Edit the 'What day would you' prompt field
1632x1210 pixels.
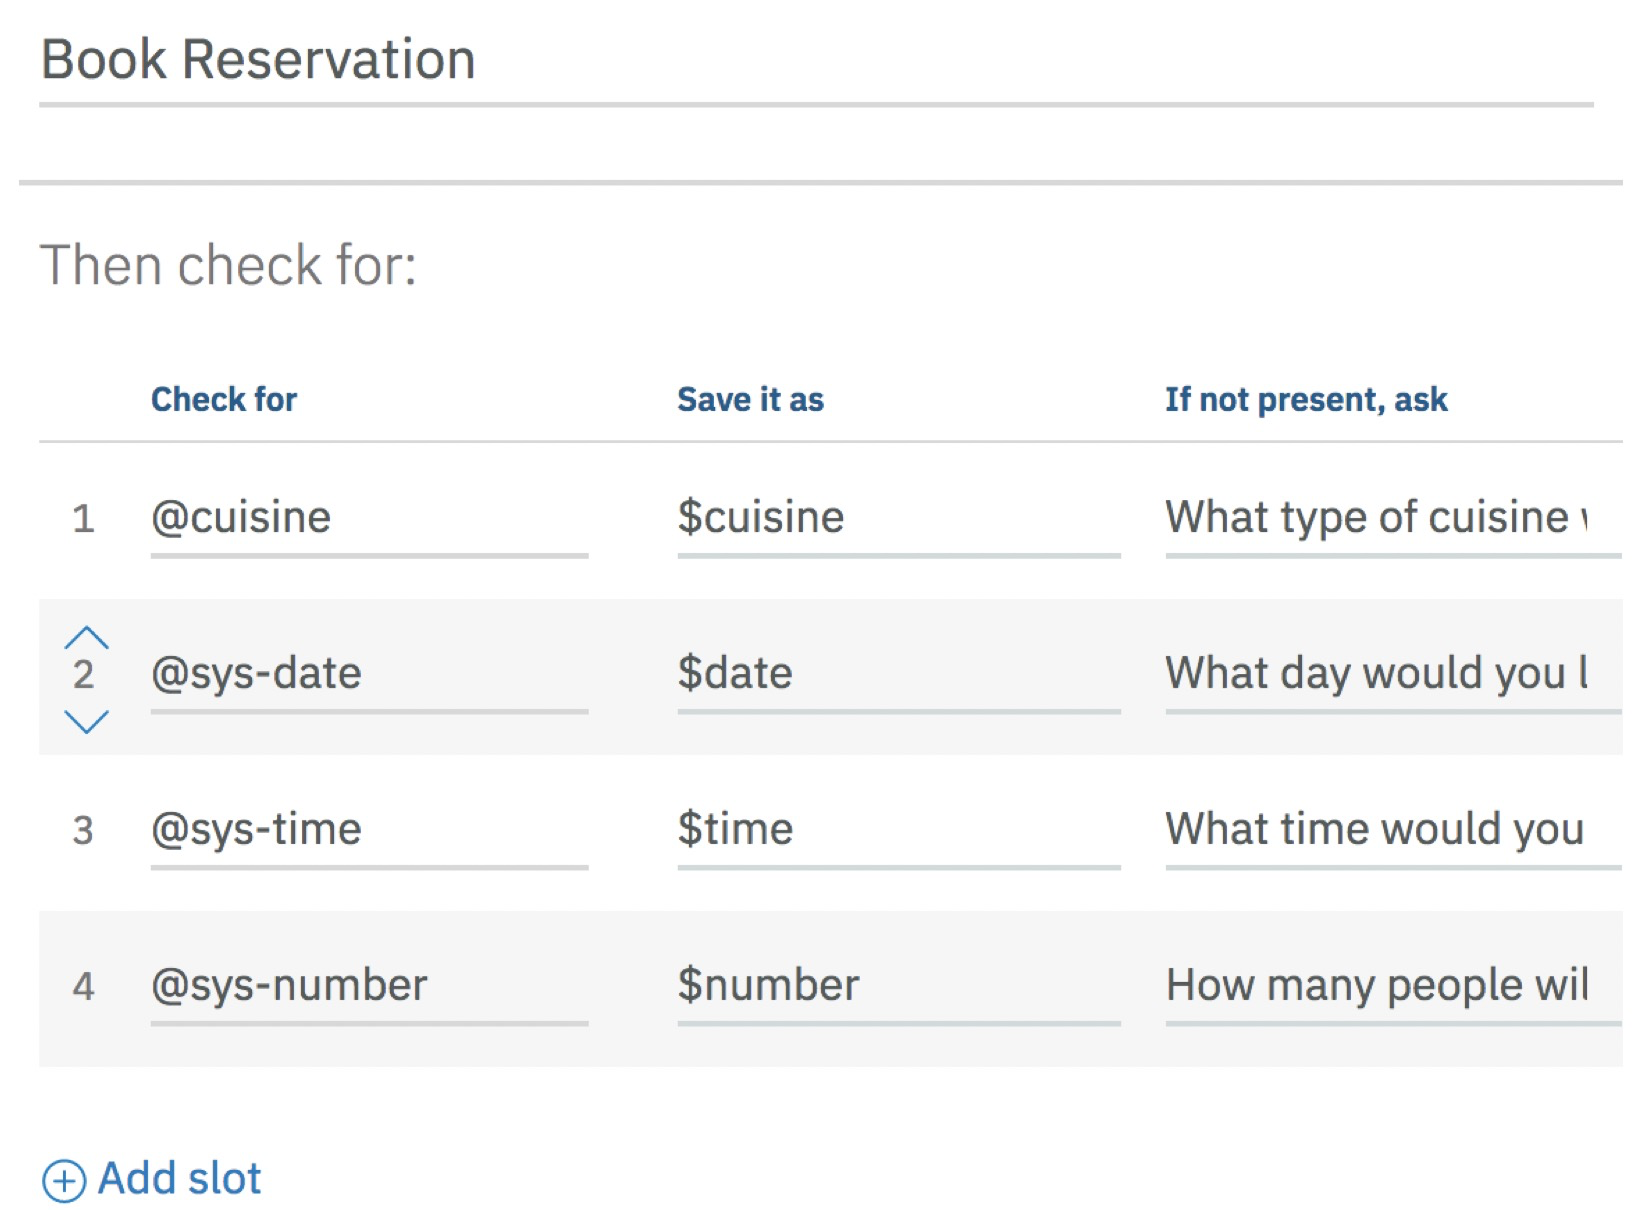tap(1393, 676)
